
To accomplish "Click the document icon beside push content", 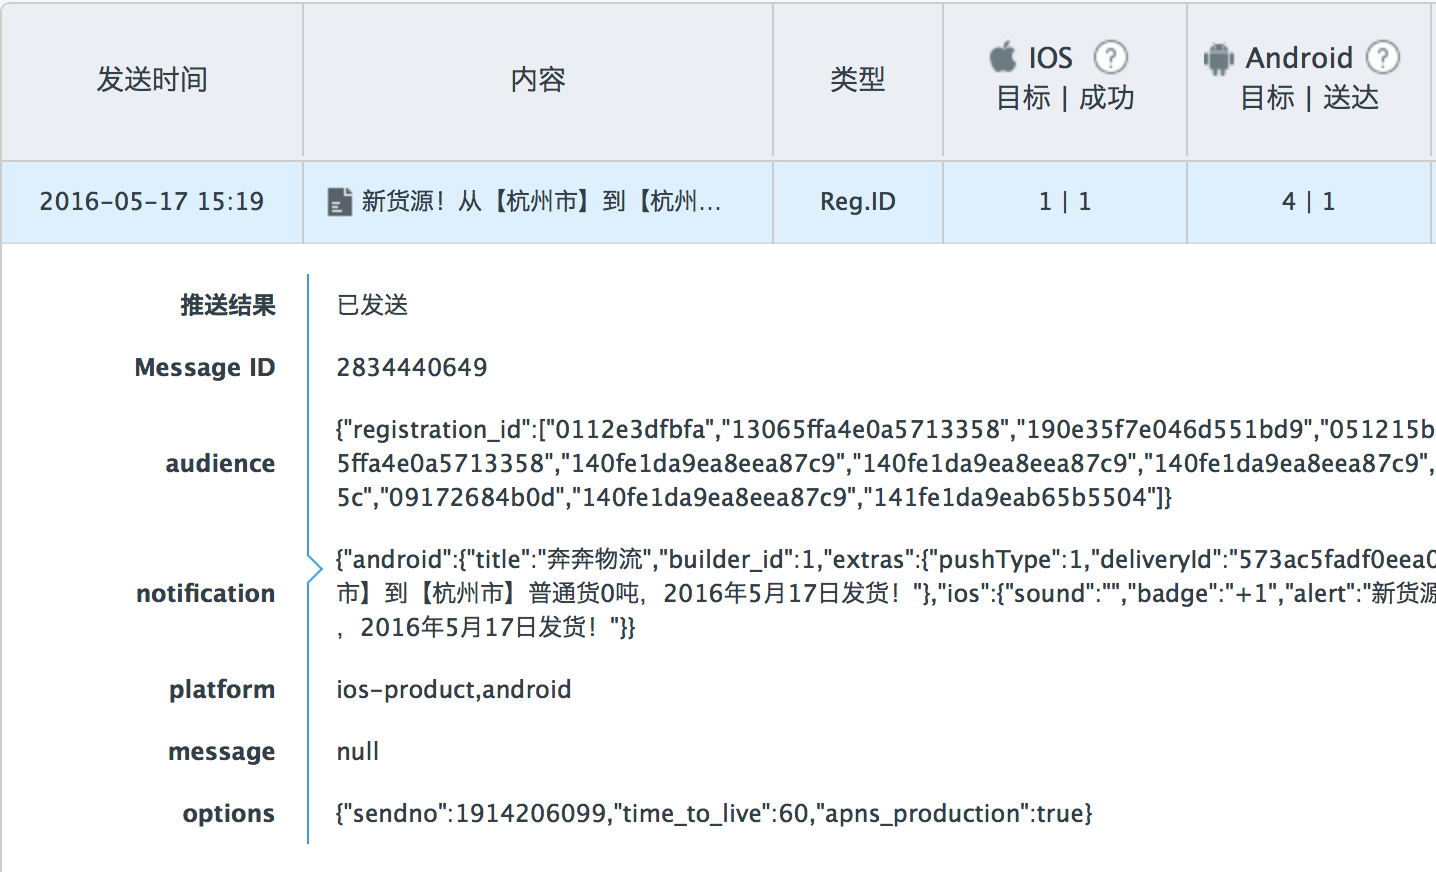I will pos(340,202).
